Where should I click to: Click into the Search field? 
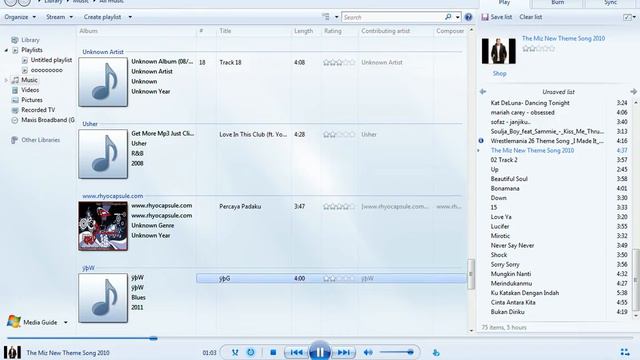(393, 17)
